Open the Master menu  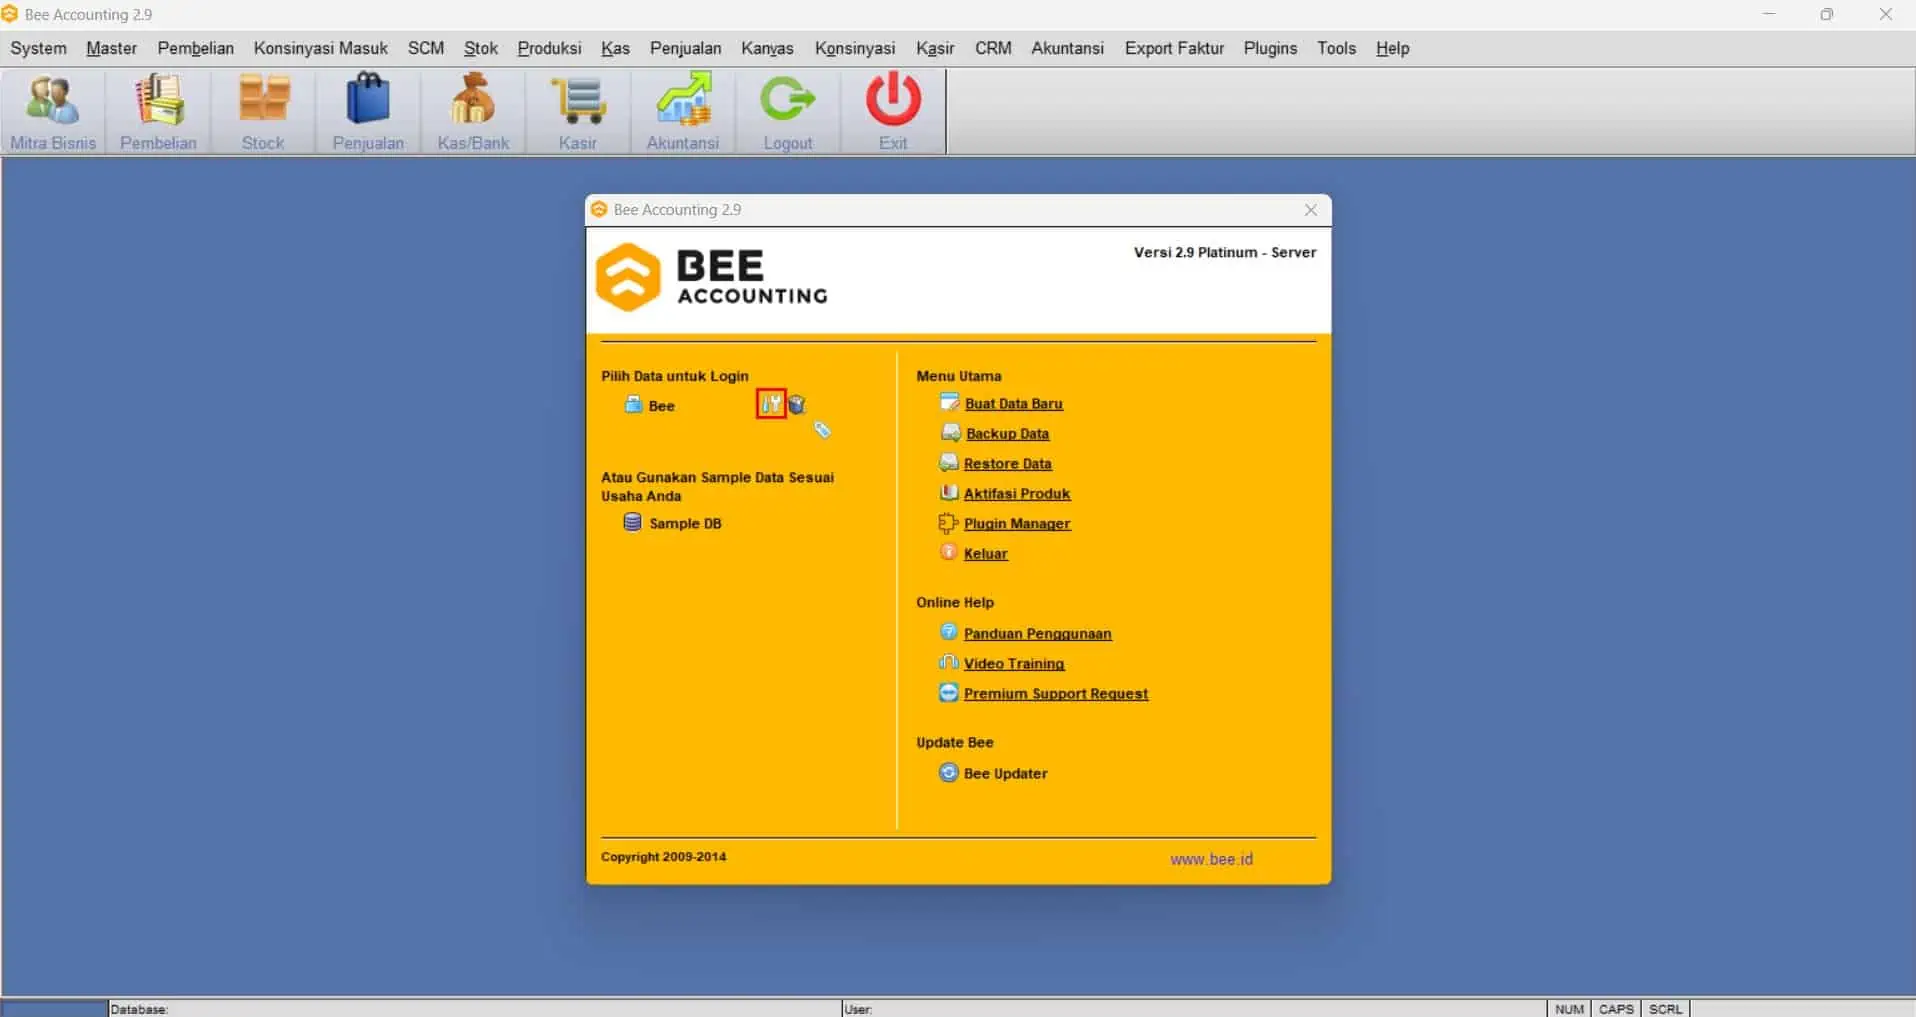point(111,48)
